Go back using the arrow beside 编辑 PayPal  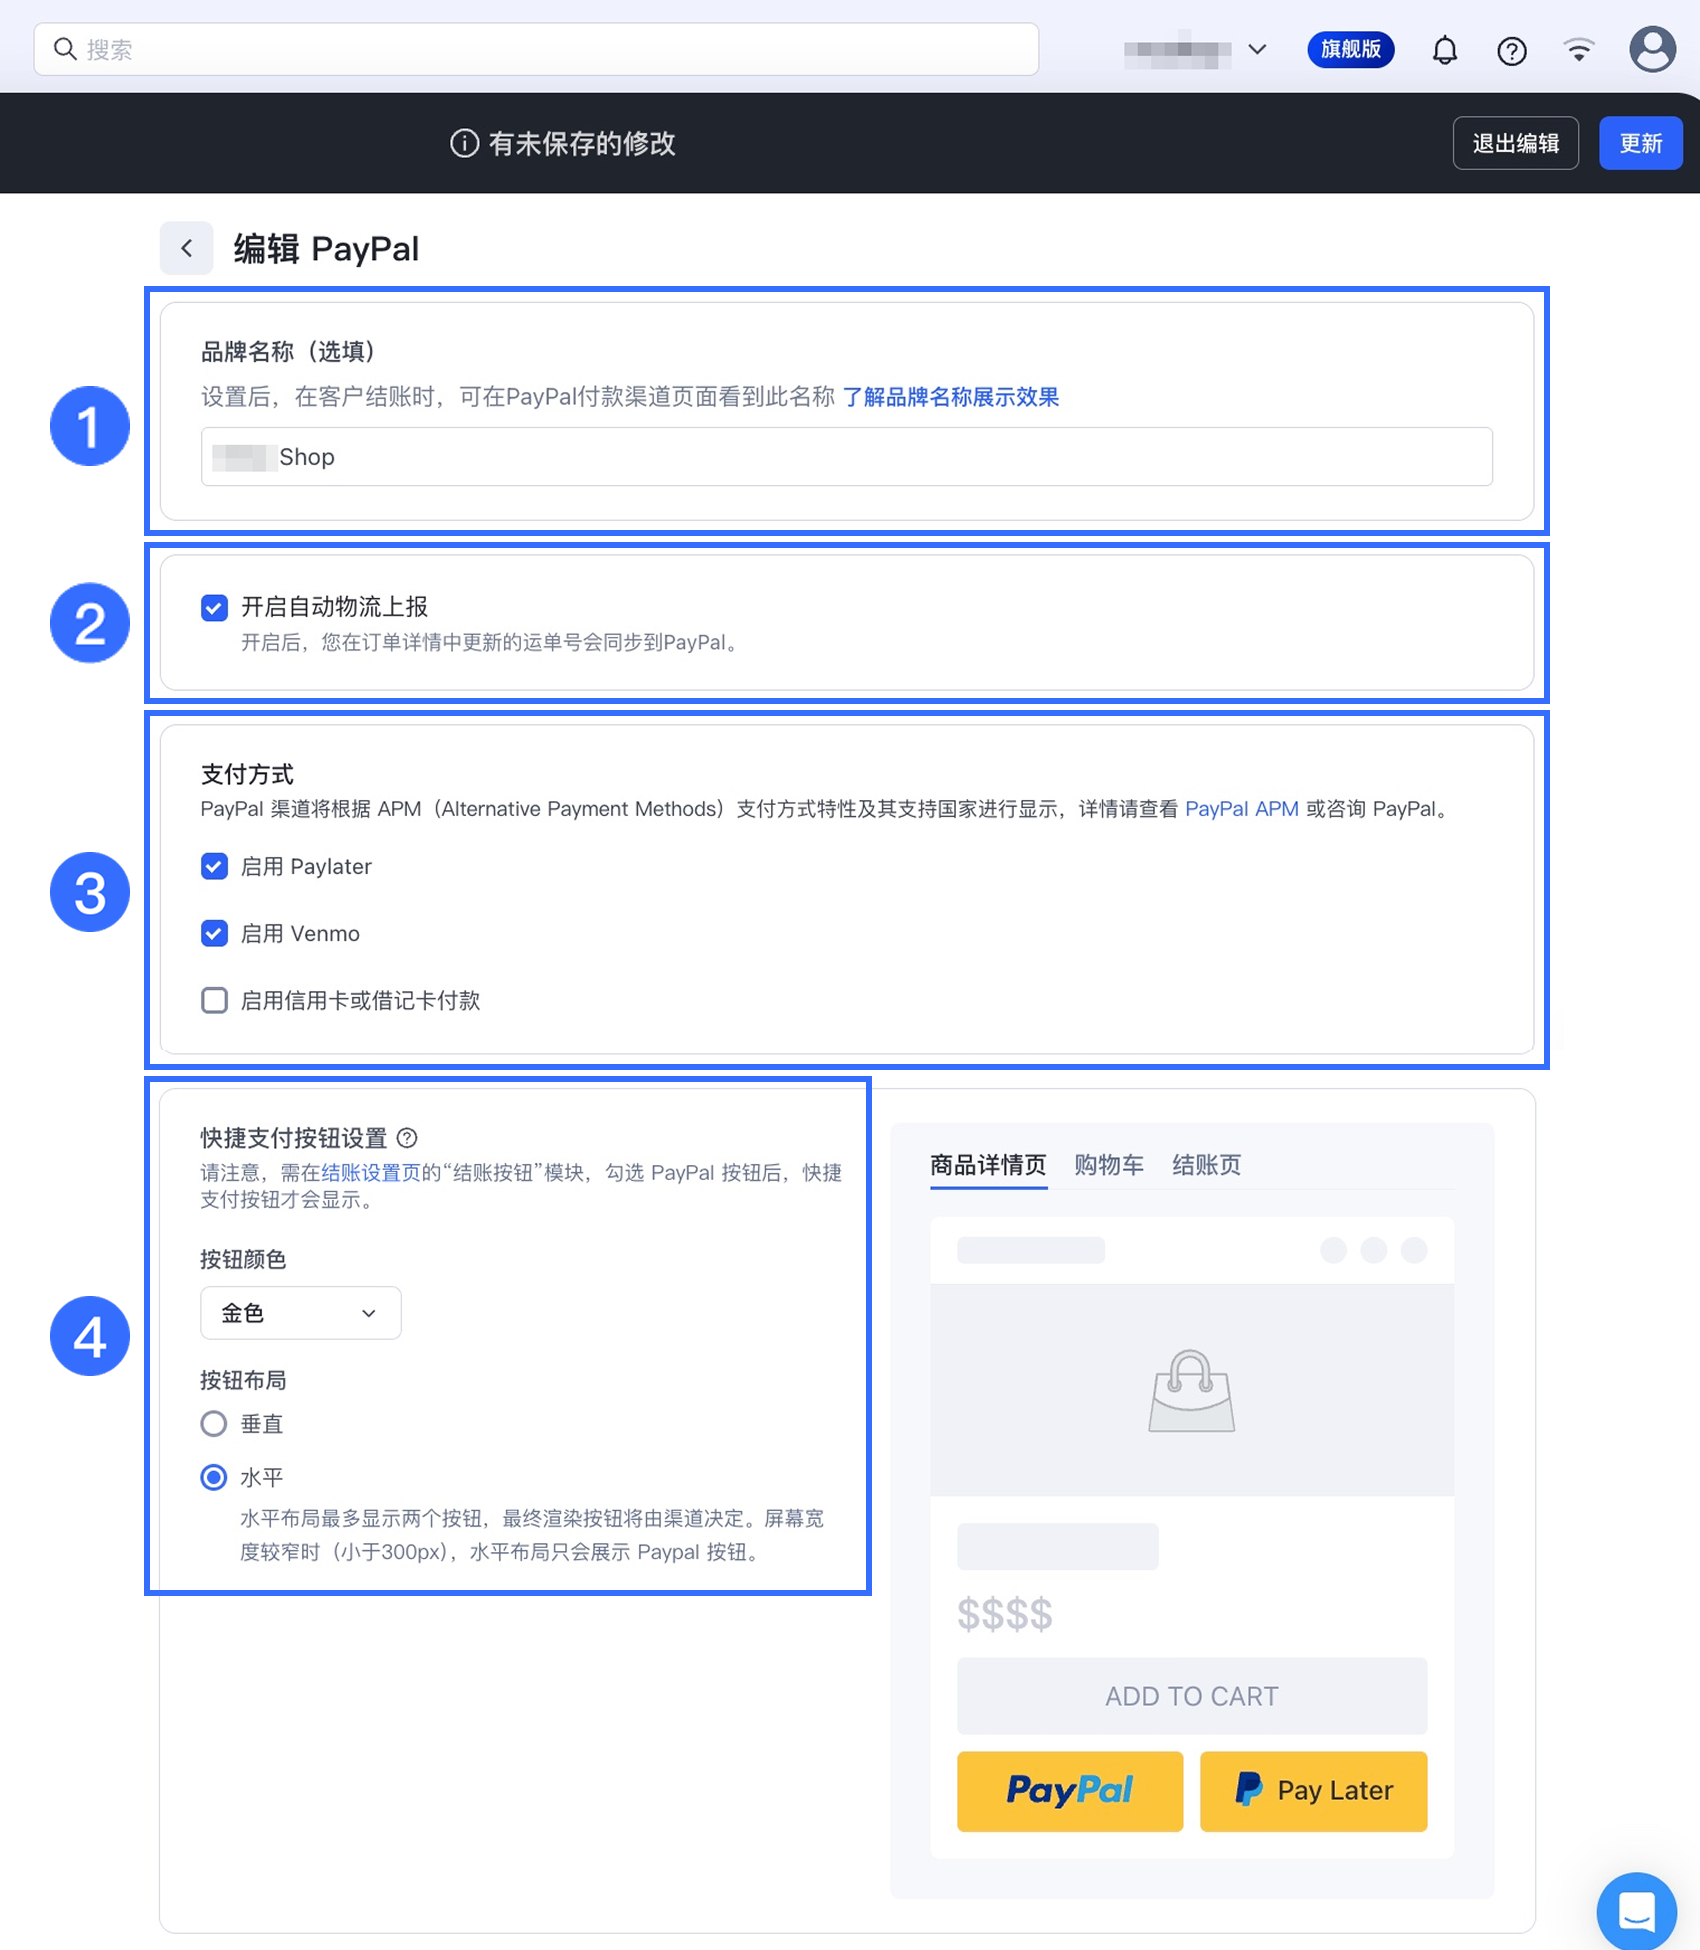pos(187,248)
